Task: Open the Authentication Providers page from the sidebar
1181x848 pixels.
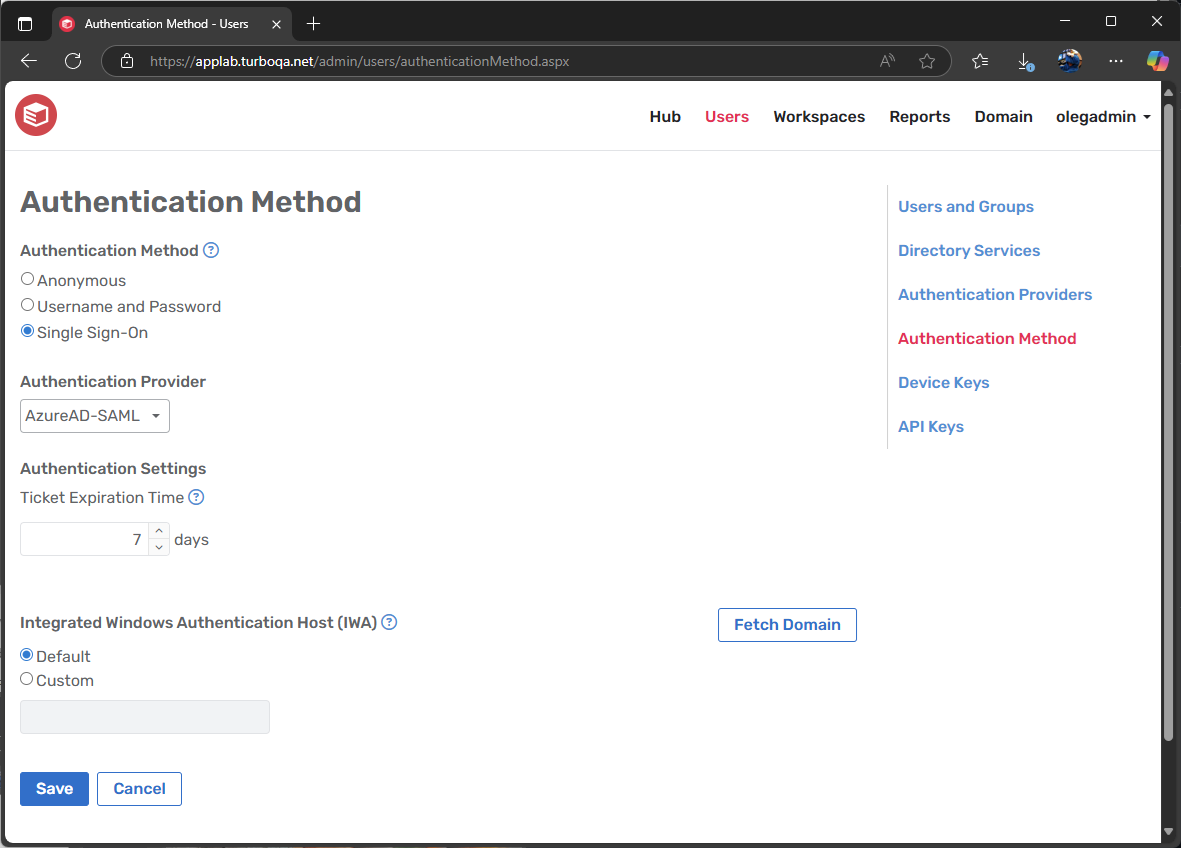Action: click(994, 294)
